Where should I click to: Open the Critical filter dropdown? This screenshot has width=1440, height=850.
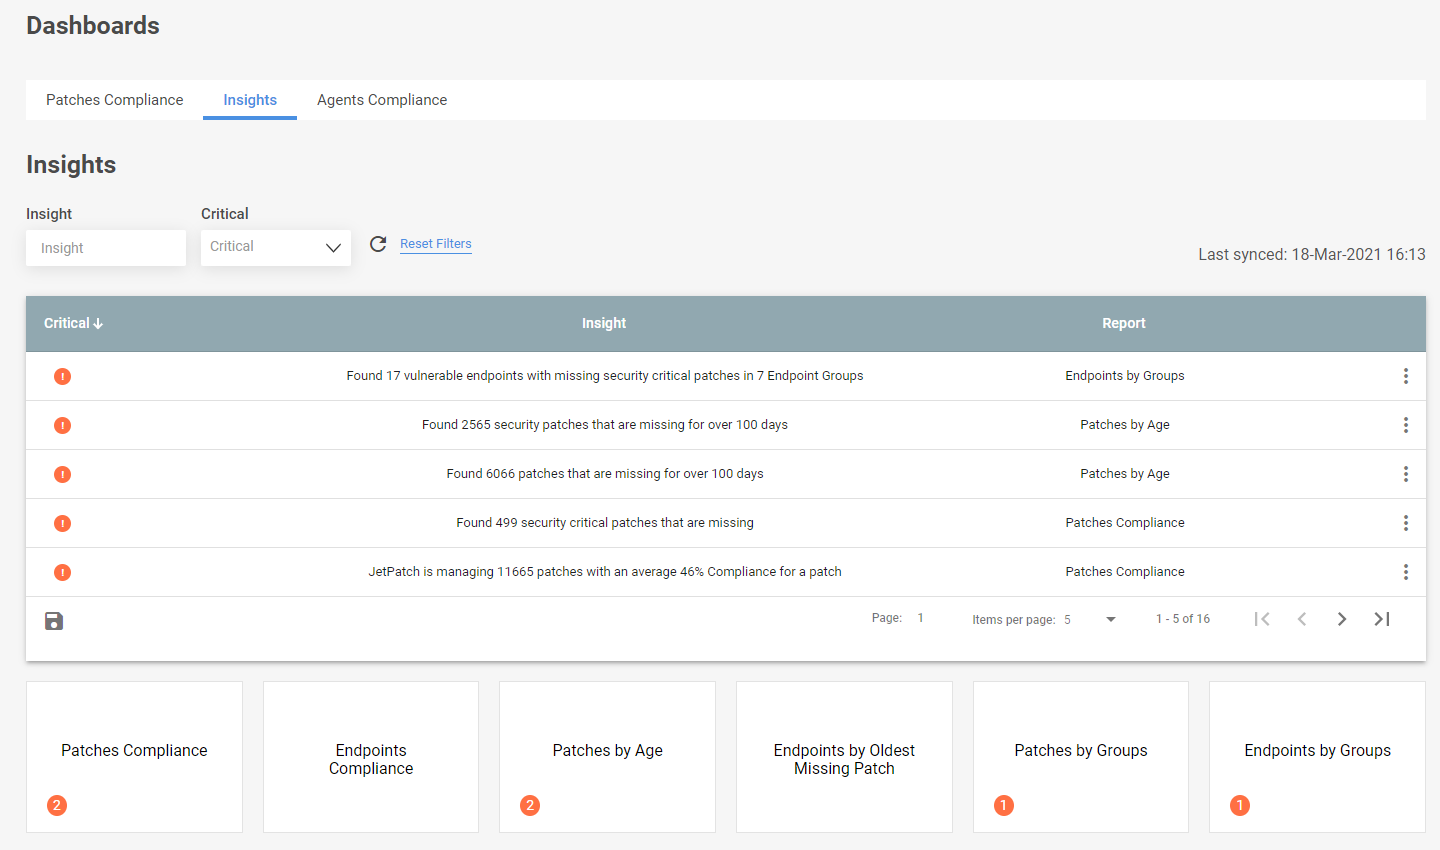click(276, 247)
